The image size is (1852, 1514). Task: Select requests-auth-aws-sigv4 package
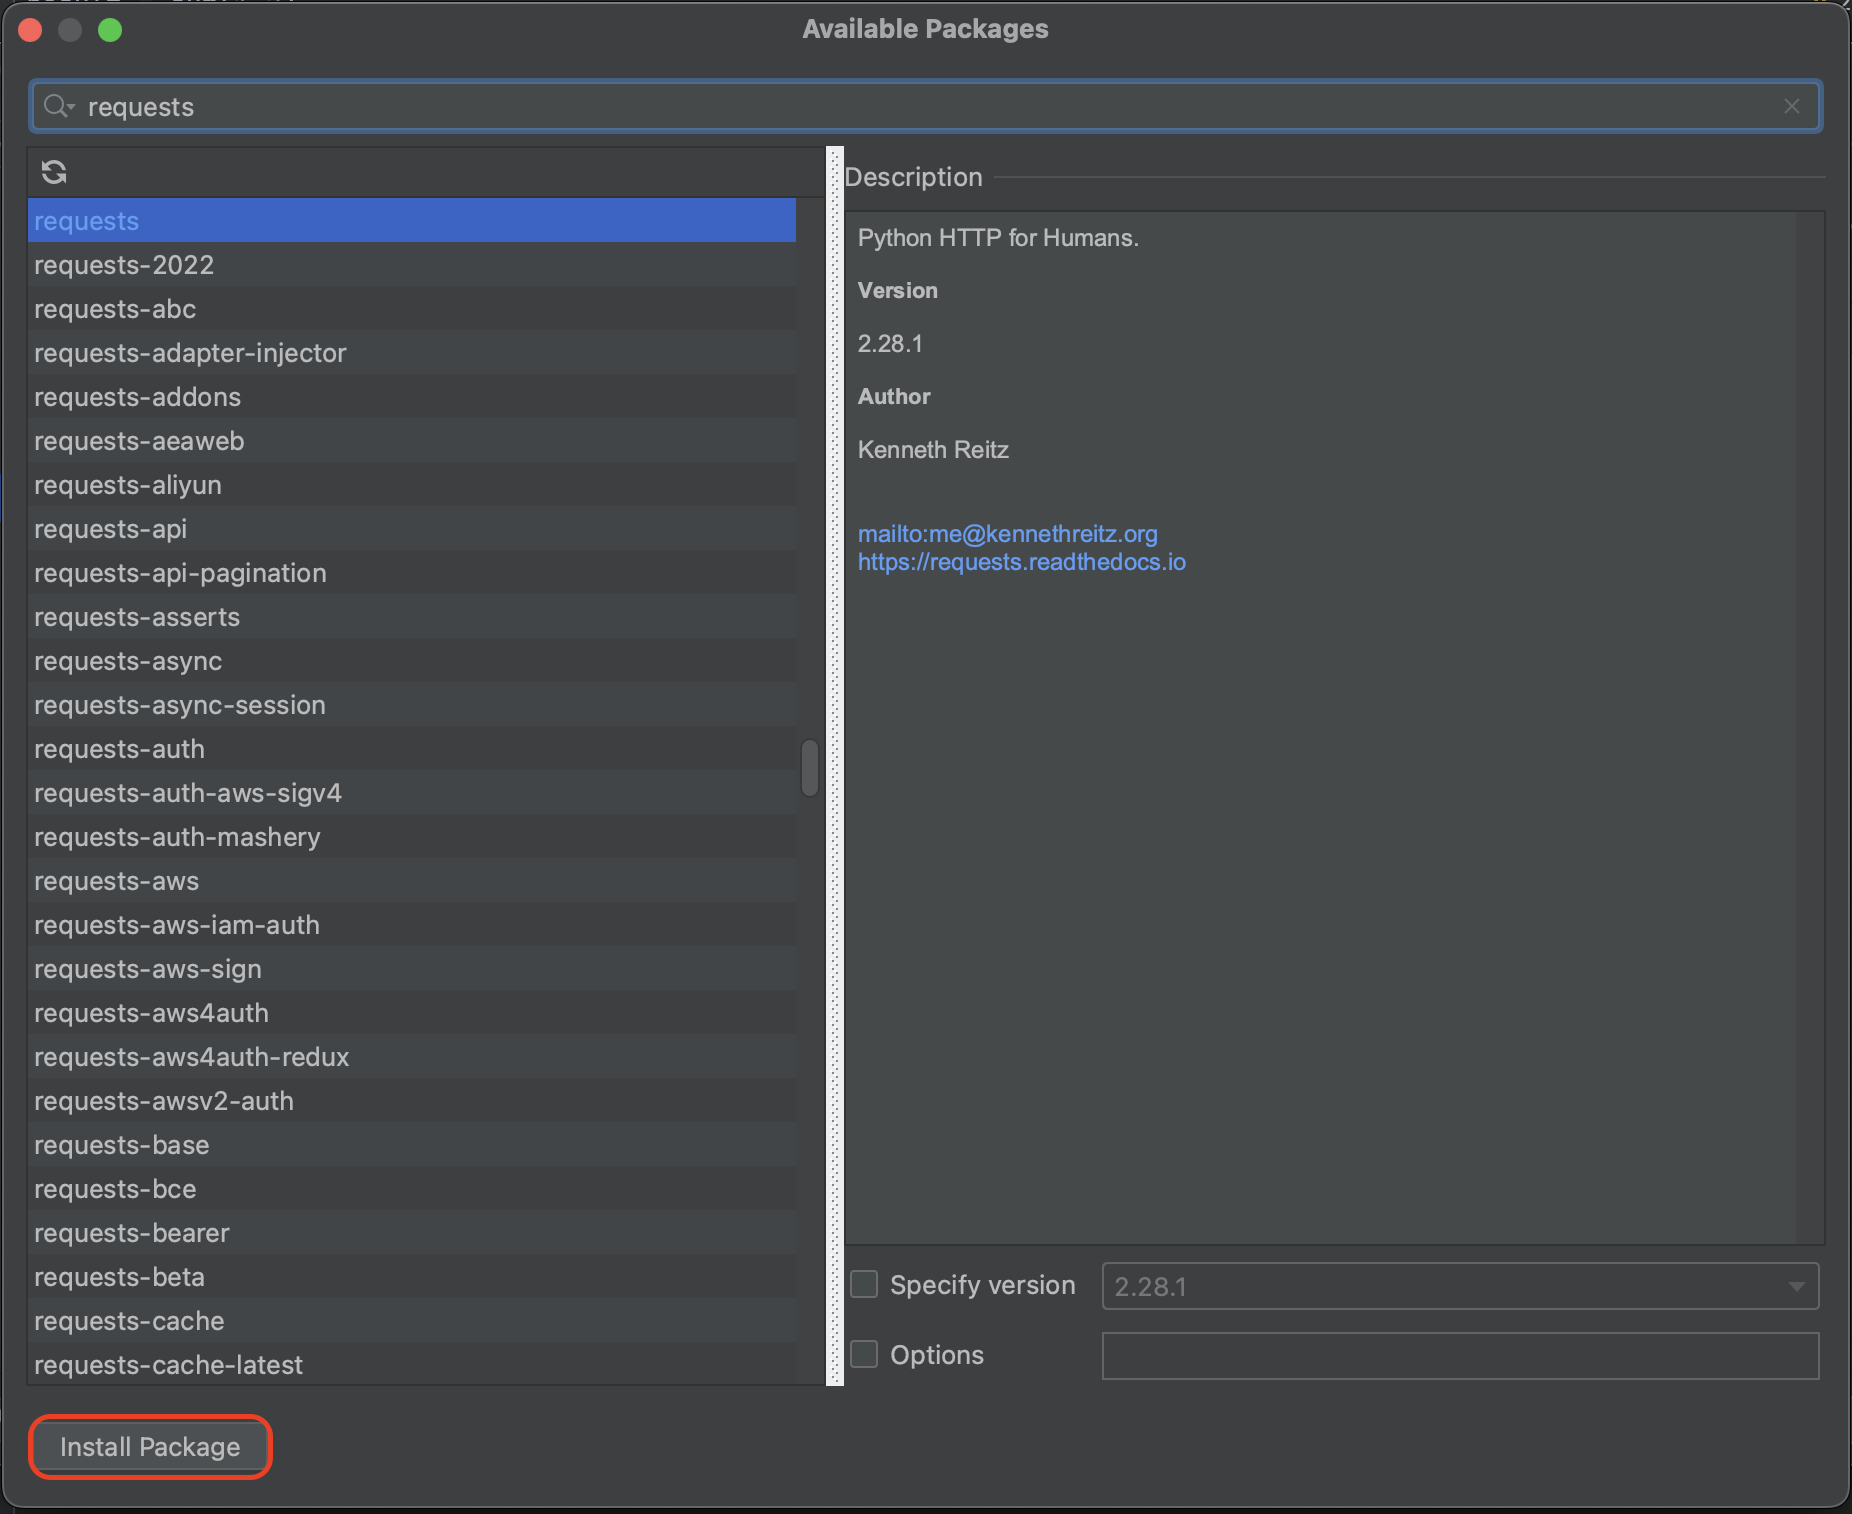pos(412,793)
